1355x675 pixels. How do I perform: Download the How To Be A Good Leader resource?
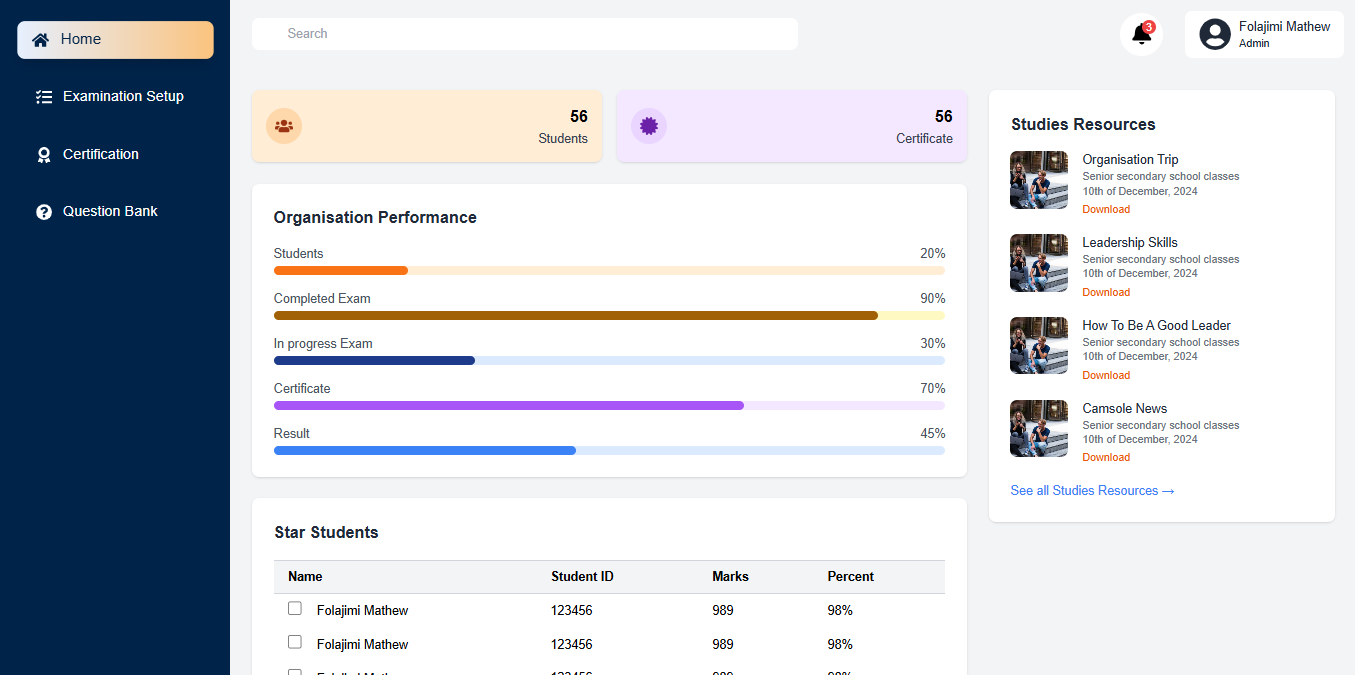(1106, 376)
